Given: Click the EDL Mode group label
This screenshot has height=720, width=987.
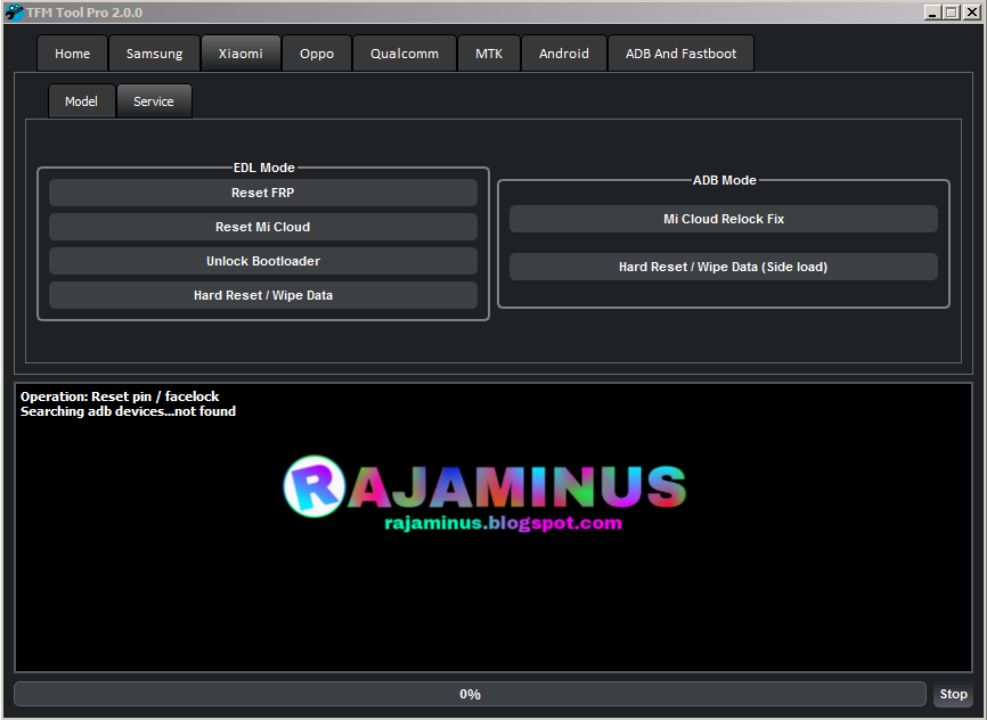Looking at the screenshot, I should coord(264,167).
